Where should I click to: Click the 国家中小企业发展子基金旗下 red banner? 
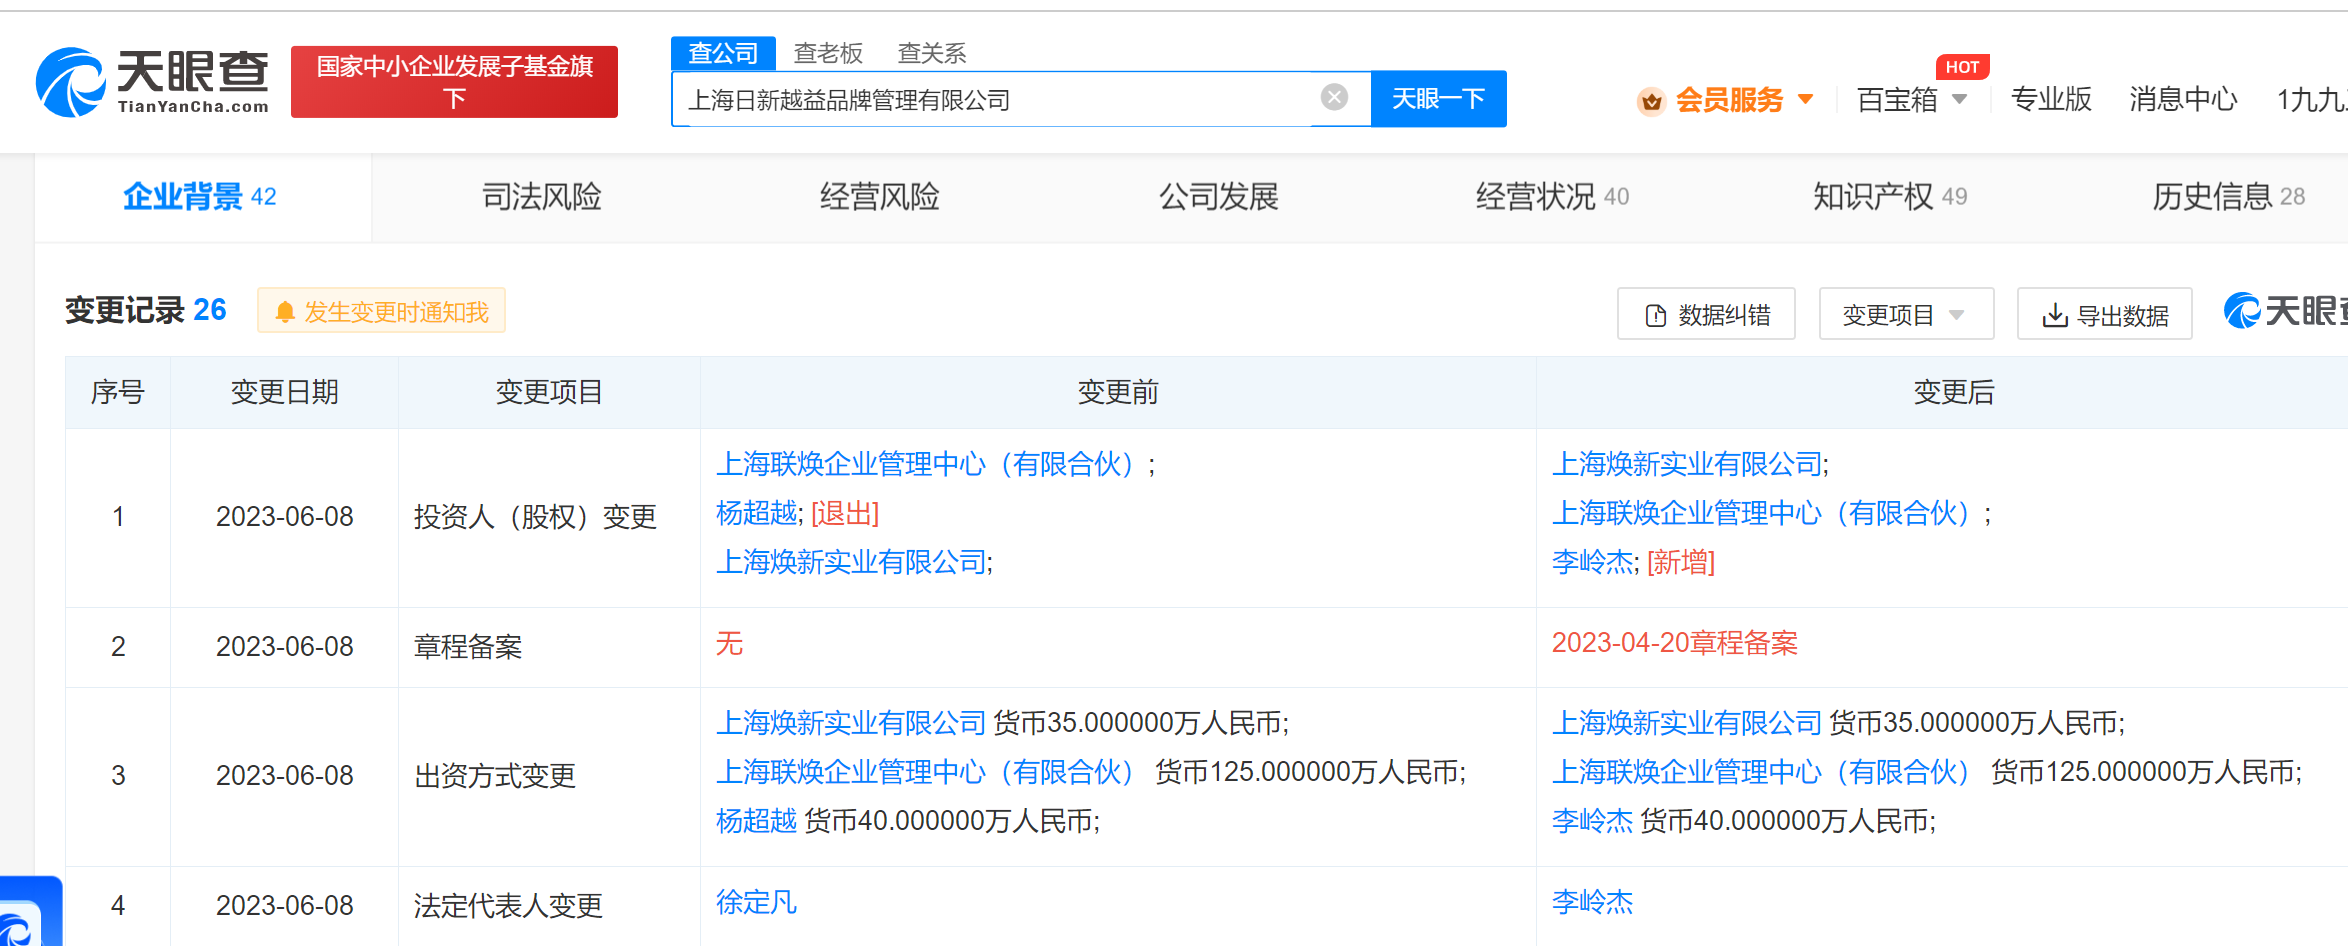(454, 82)
